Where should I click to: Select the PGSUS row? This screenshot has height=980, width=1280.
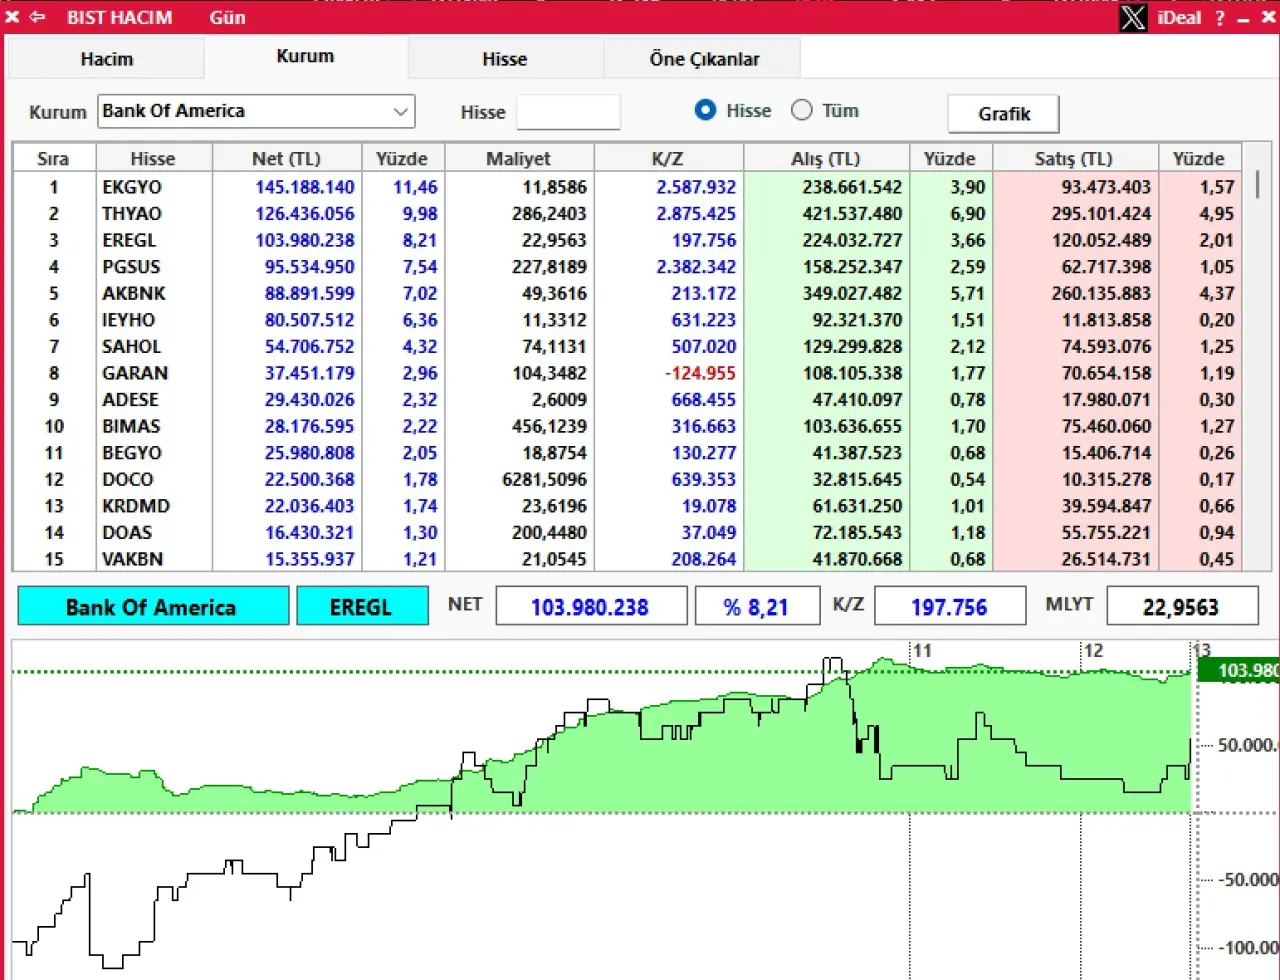point(627,266)
